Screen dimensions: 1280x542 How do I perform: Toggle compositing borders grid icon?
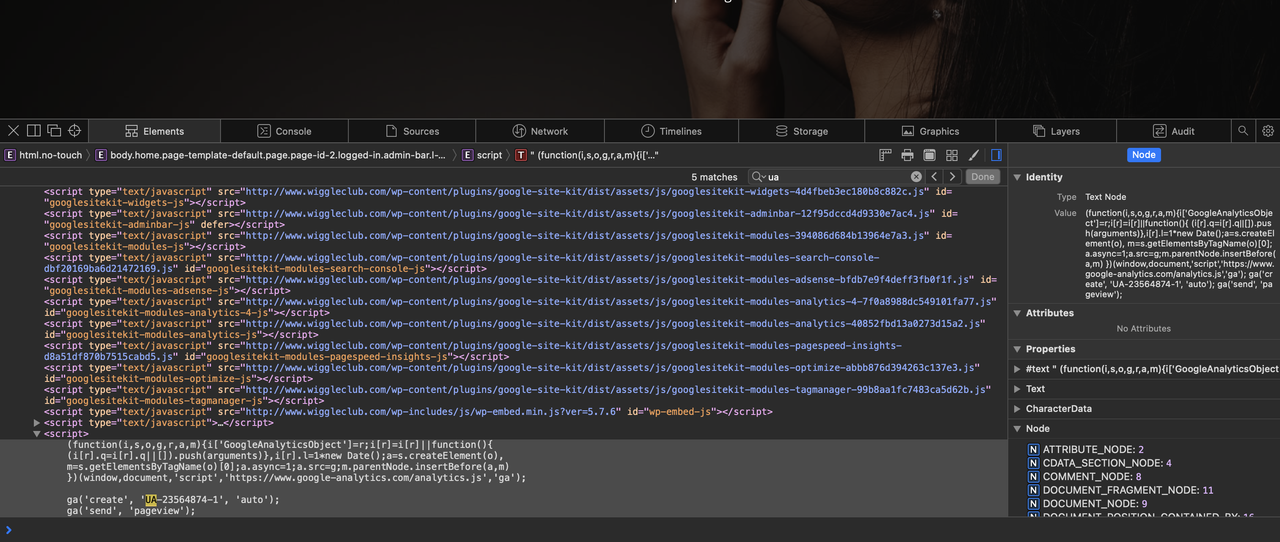(x=951, y=155)
